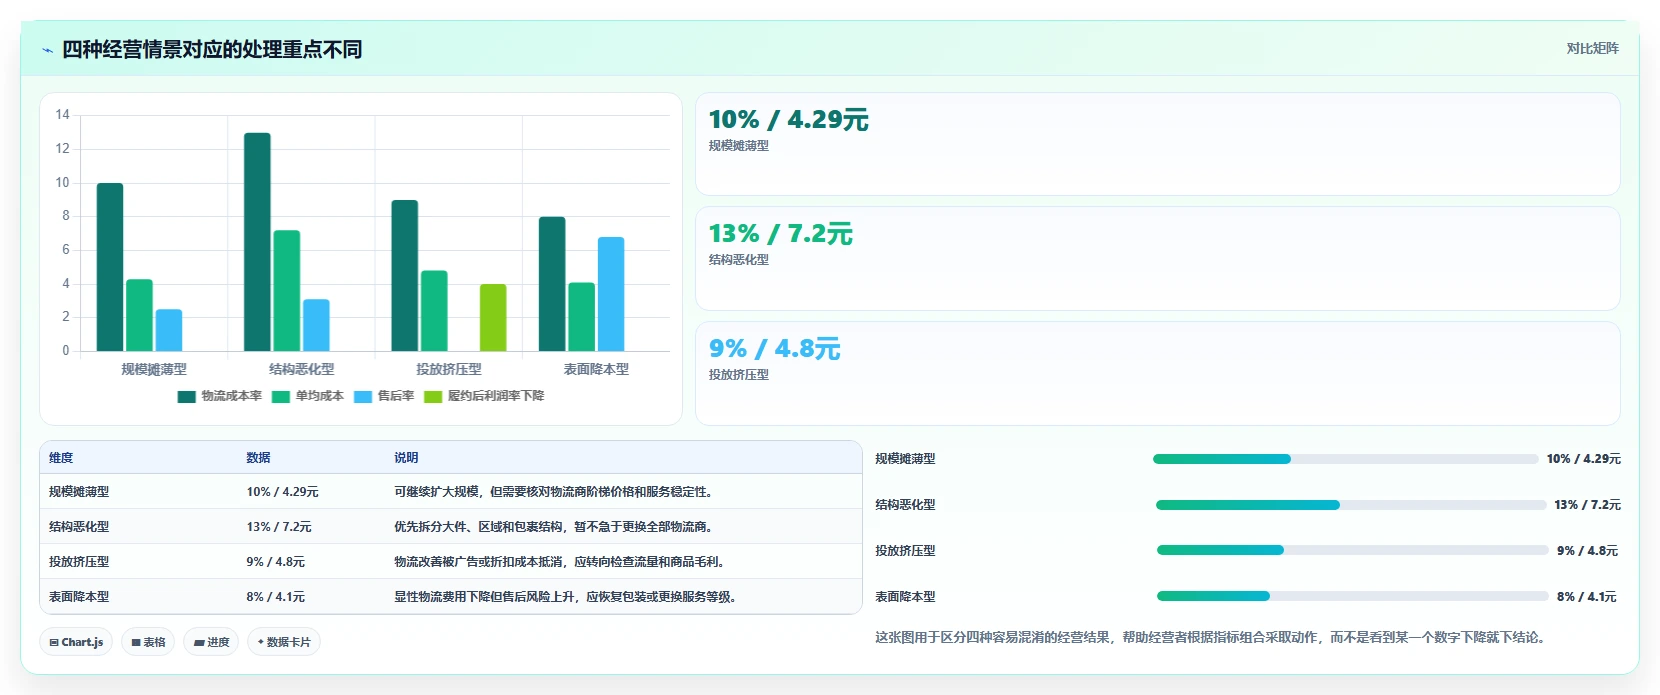Select the 结构恶化型 table row label
This screenshot has width=1660, height=695.
pos(79,527)
